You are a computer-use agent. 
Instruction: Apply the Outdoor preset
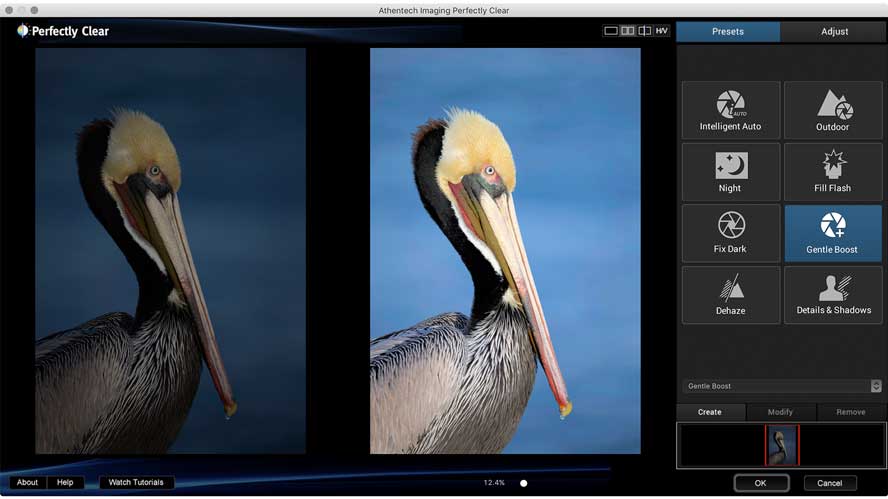coord(832,110)
